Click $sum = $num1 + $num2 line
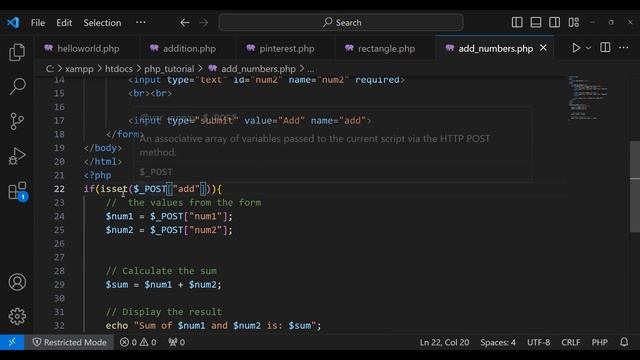 pyautogui.click(x=163, y=284)
